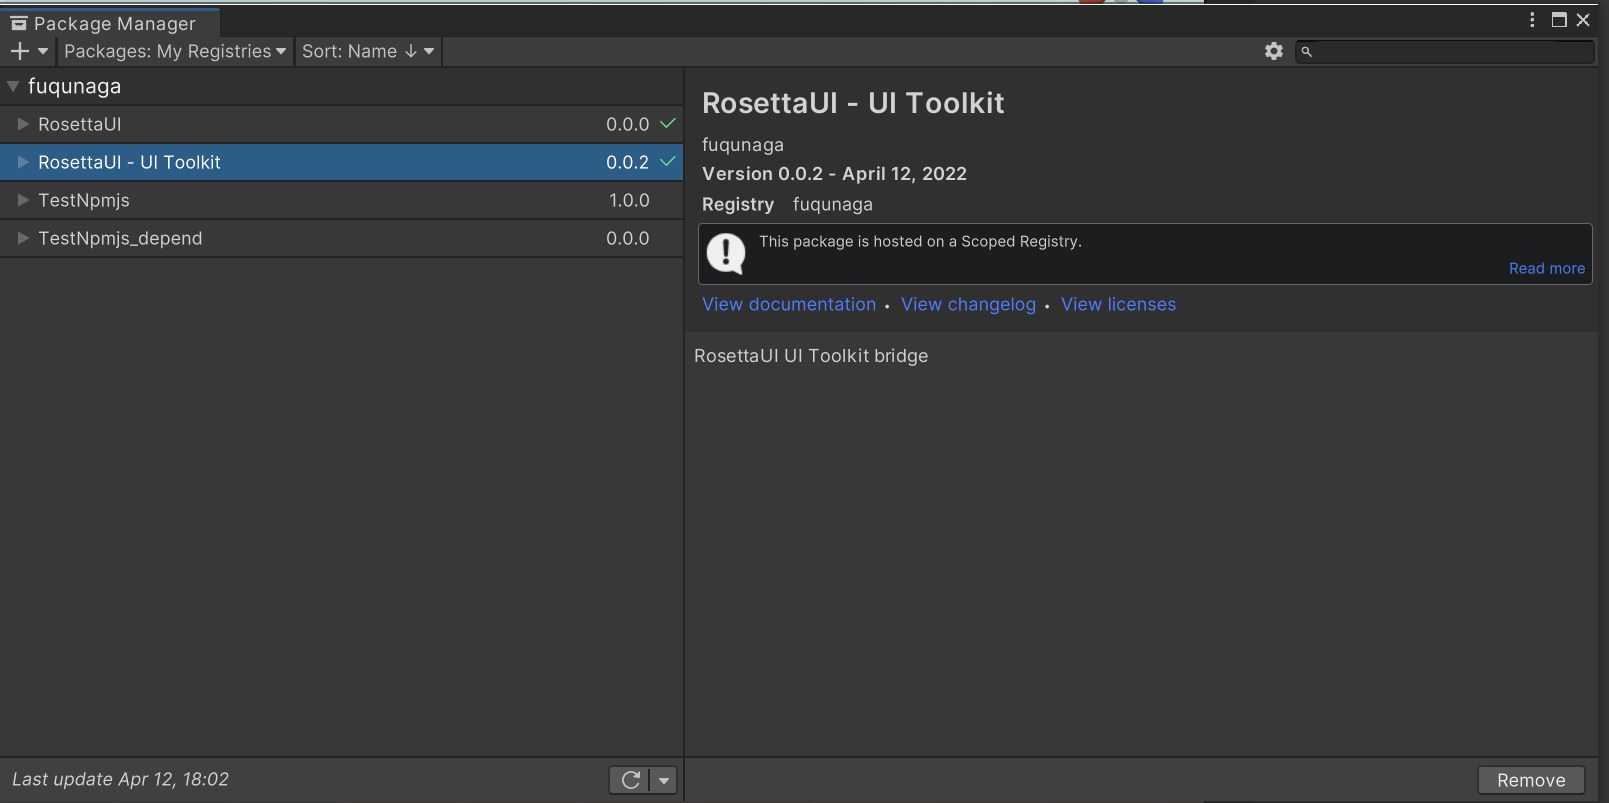This screenshot has width=1609, height=803.
Task: Click the Package Manager tab icon
Action: [x=19, y=23]
